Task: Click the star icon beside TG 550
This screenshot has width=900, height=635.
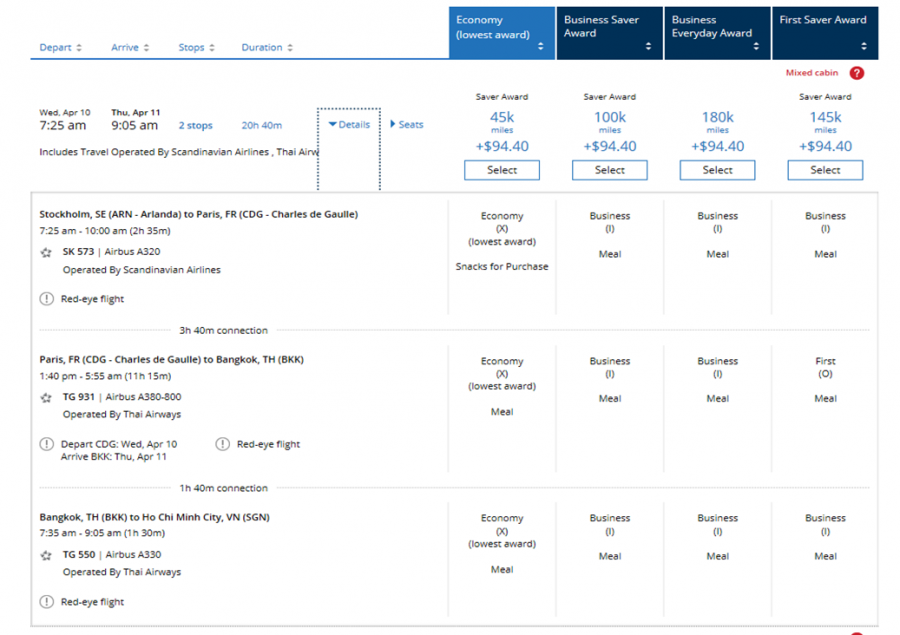Action: pos(46,555)
